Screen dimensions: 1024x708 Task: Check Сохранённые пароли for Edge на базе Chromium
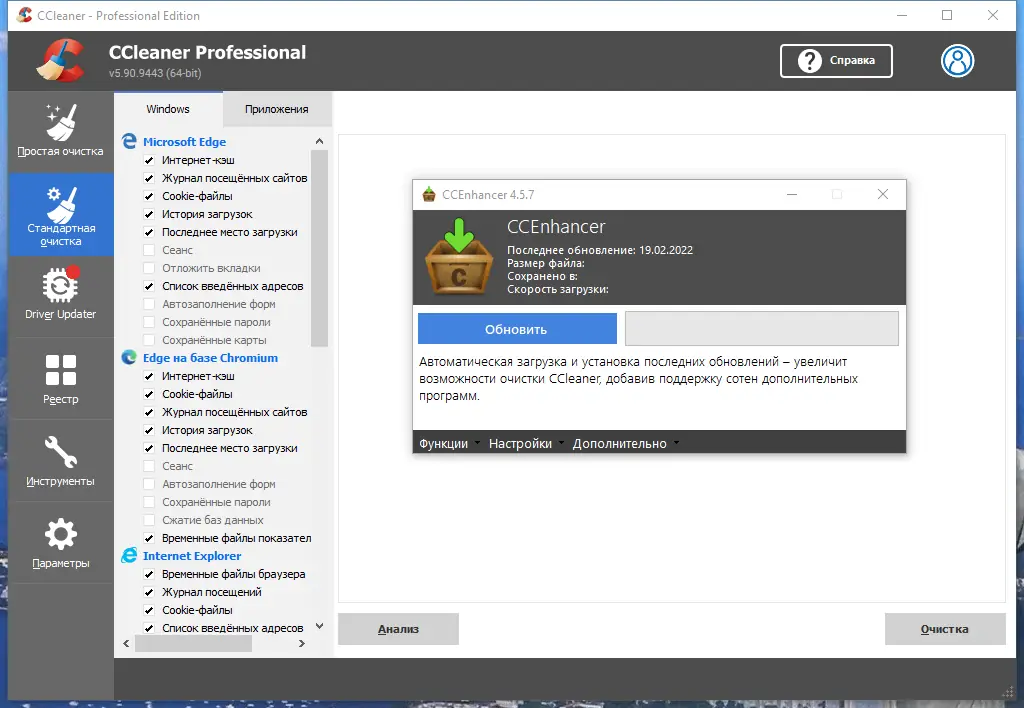149,502
